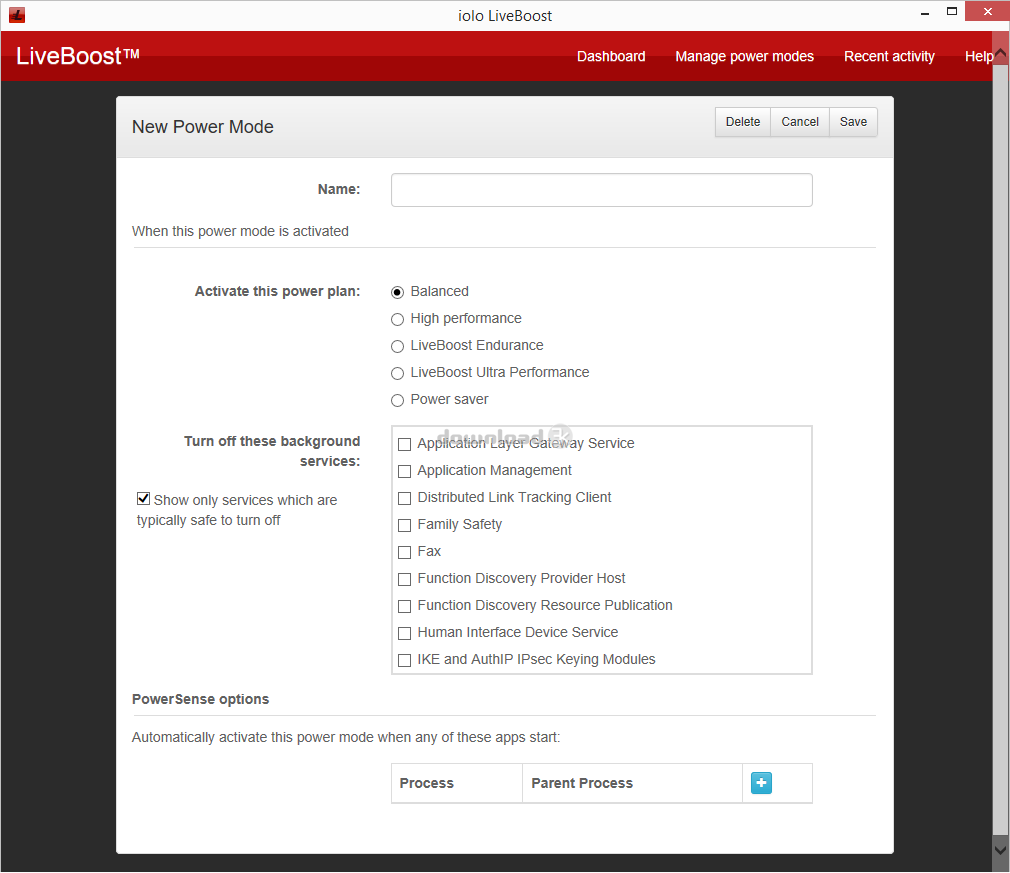
Task: Select the Balanced power plan
Action: [397, 293]
